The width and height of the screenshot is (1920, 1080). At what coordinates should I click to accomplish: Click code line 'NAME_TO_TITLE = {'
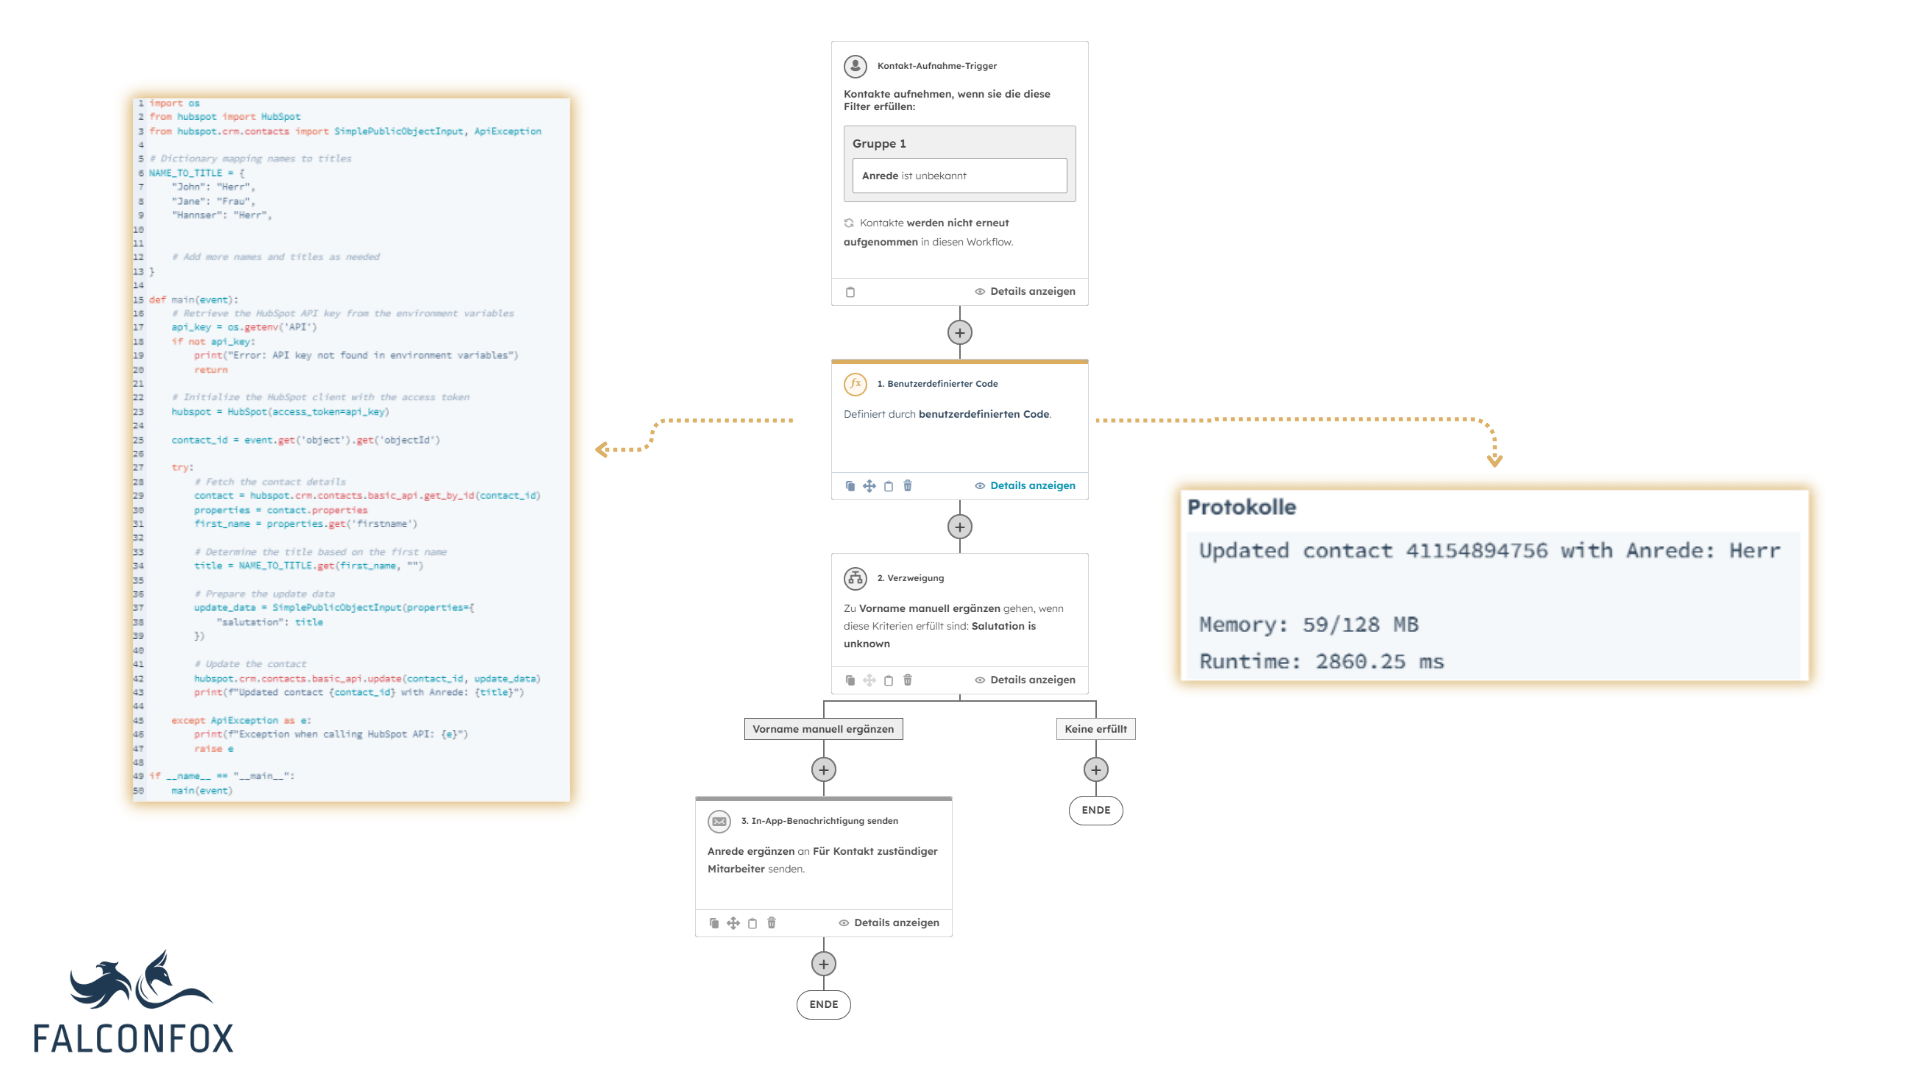point(196,173)
